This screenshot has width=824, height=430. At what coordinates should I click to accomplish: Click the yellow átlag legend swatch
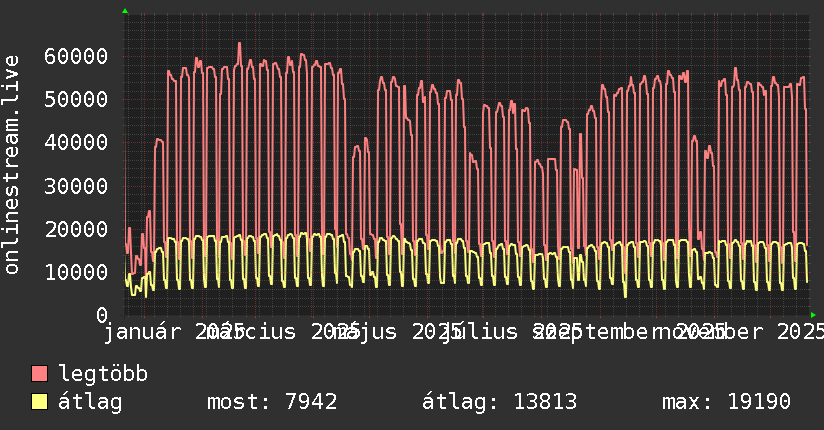click(x=39, y=402)
